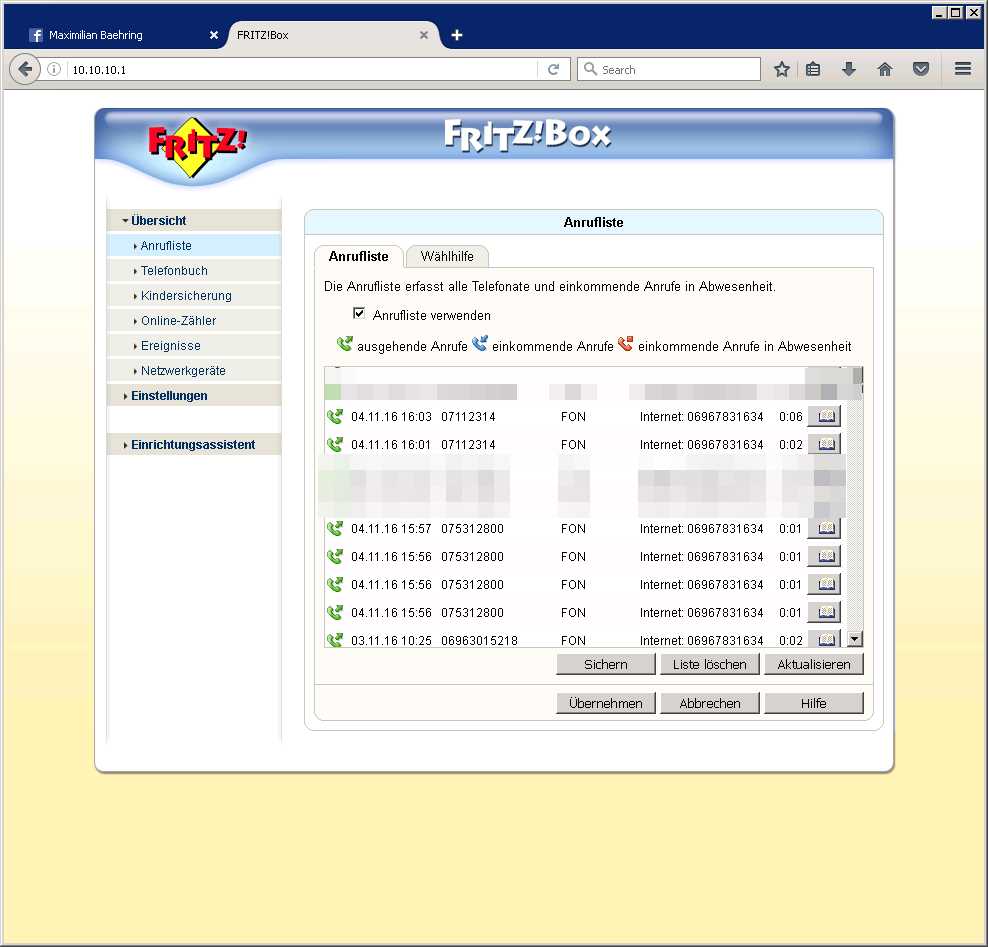This screenshot has height=947, width=988.
Task: Focus the browser Search field
Action: click(x=669, y=69)
